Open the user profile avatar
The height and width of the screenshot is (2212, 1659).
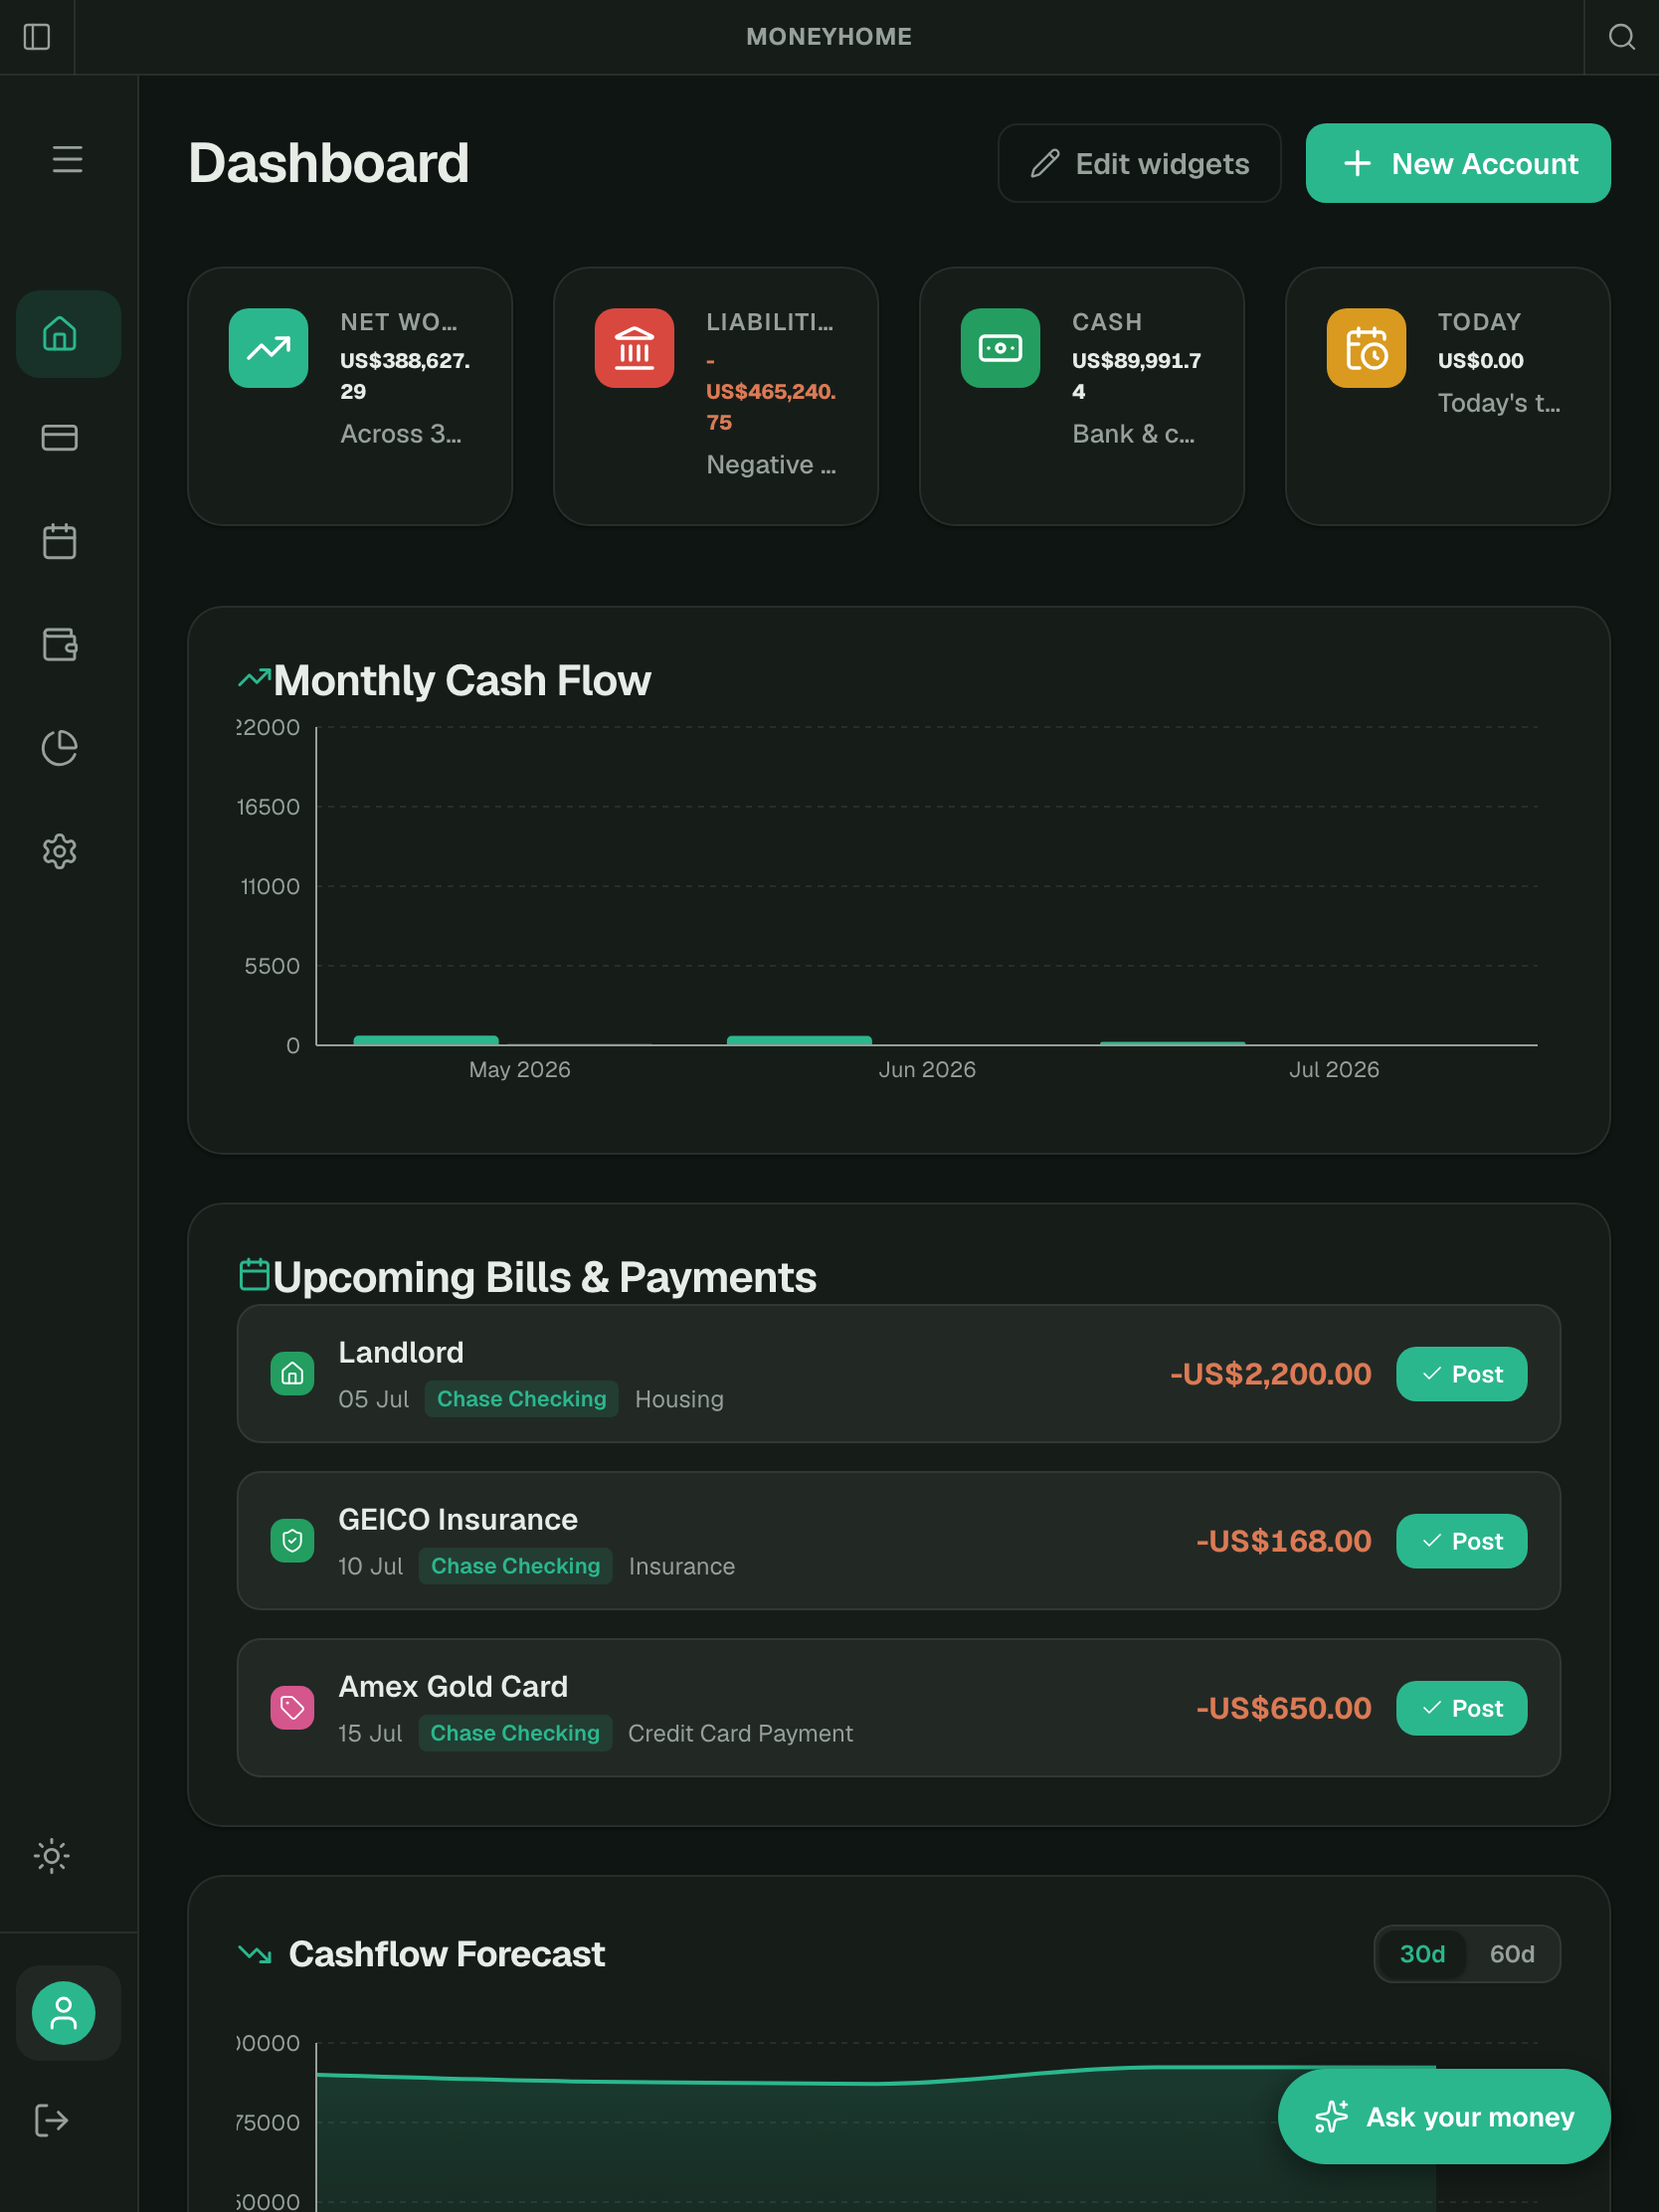click(64, 2013)
